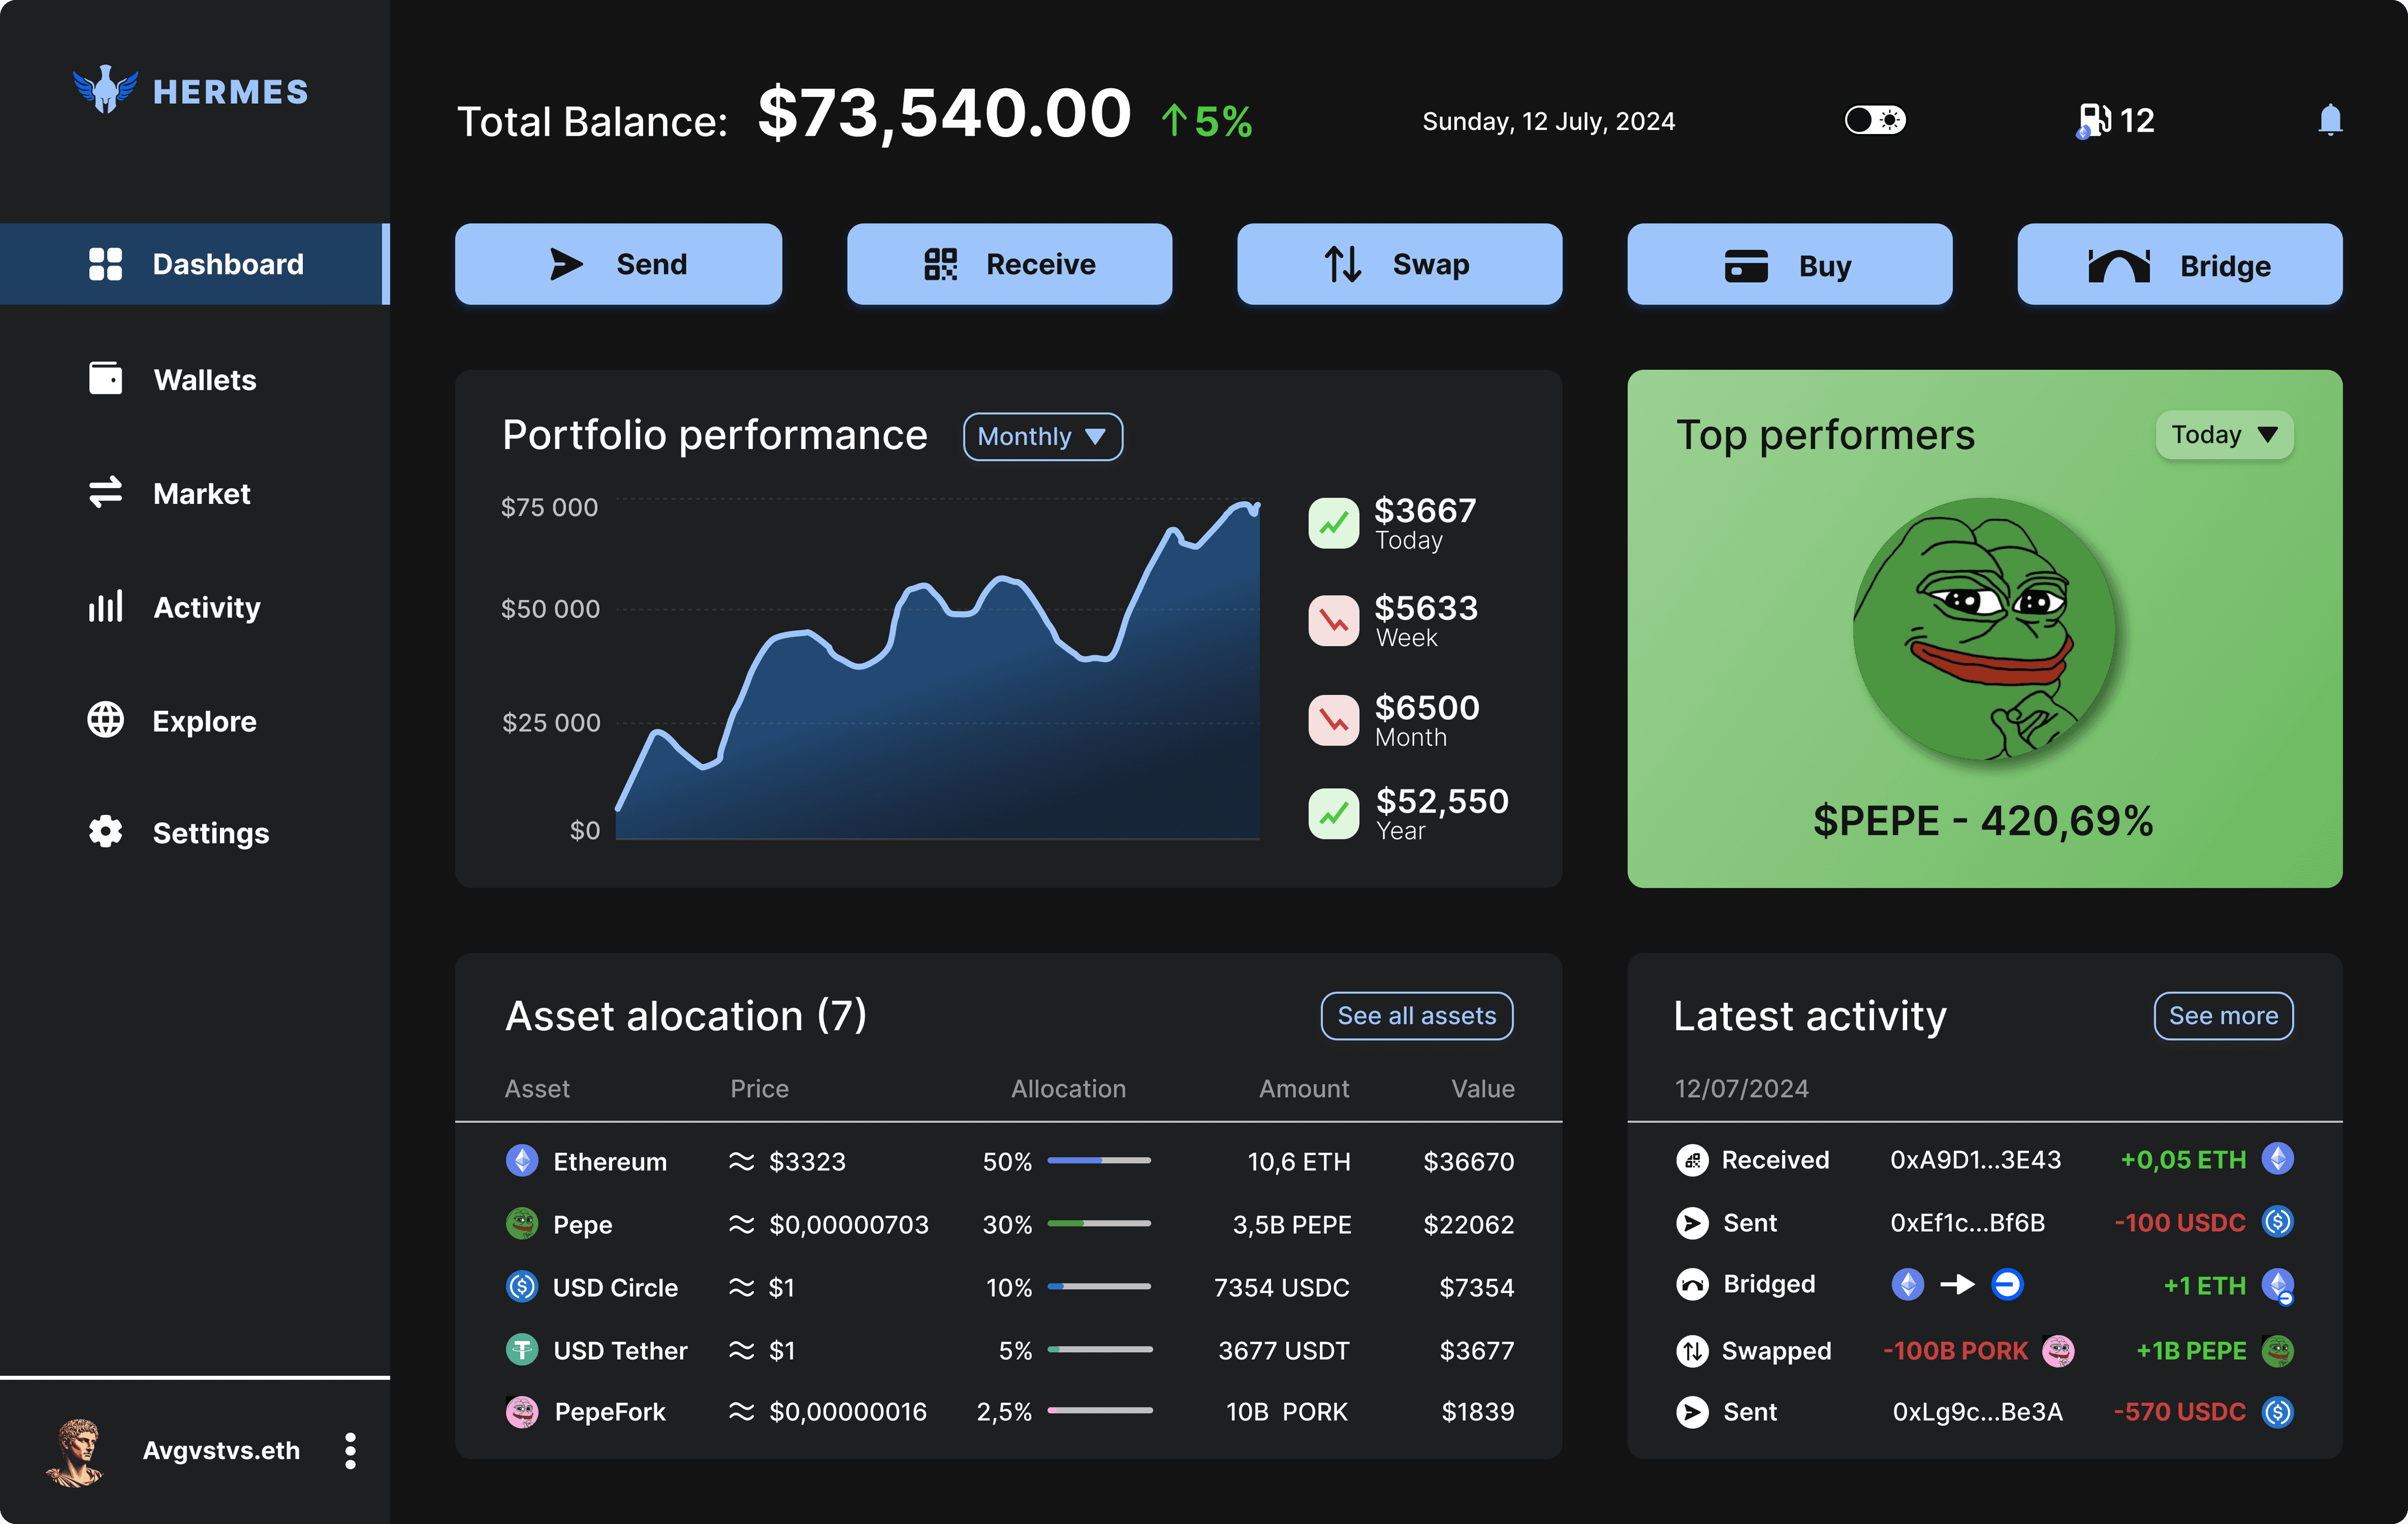Screen dimensions: 2408x1524
Task: Open Settings gear icon in sidebar
Action: pos(105,832)
